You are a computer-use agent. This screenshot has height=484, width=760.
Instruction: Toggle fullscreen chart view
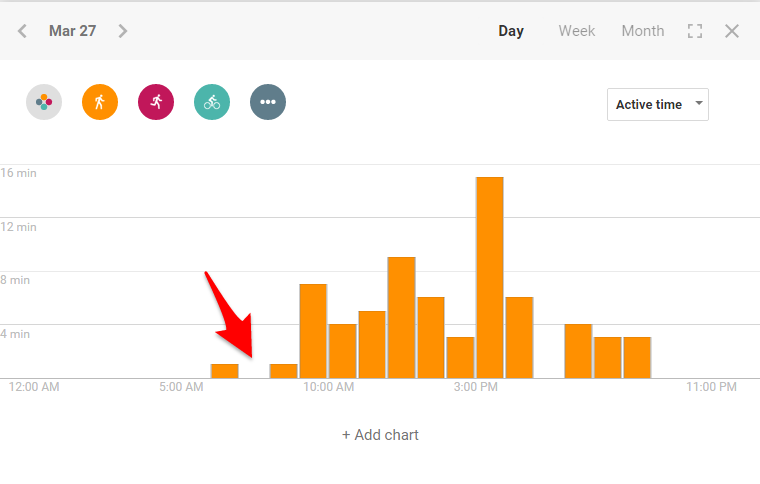point(695,31)
